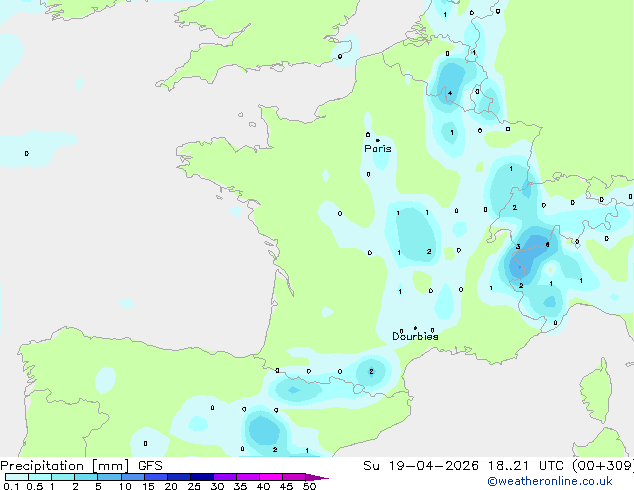
Task: Click the precipitation value 6 over the Alps
Action: [x=547, y=245]
